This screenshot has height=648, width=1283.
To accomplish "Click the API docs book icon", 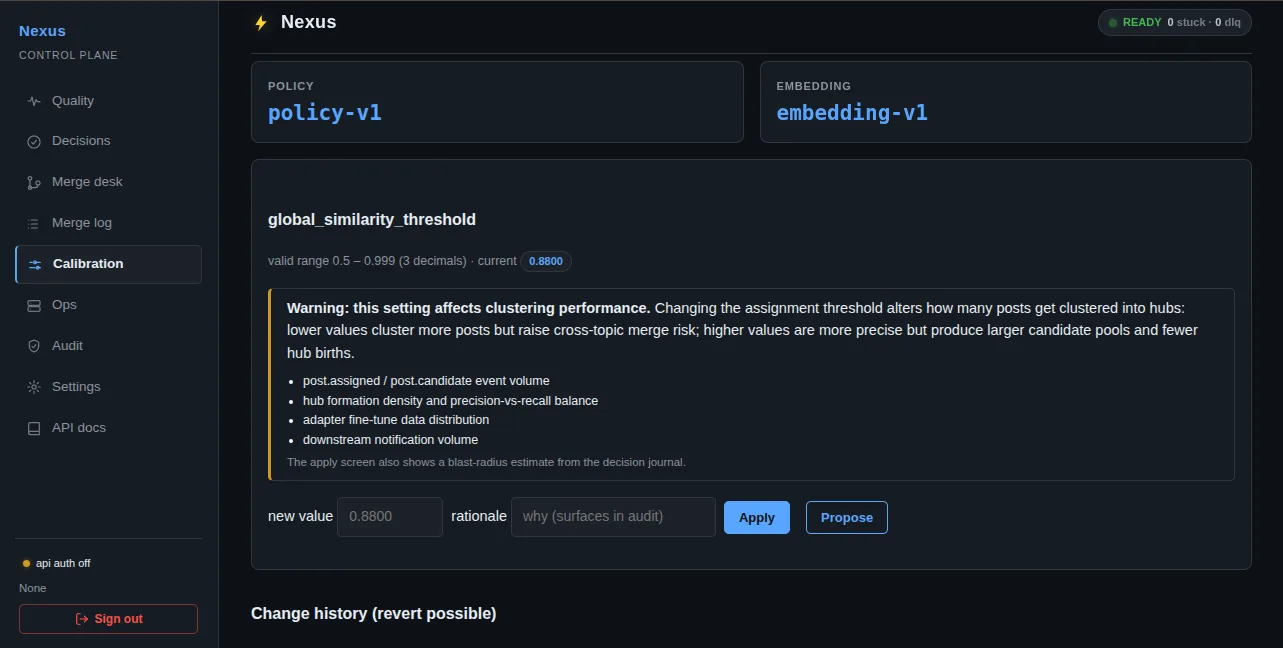I will (x=34, y=428).
